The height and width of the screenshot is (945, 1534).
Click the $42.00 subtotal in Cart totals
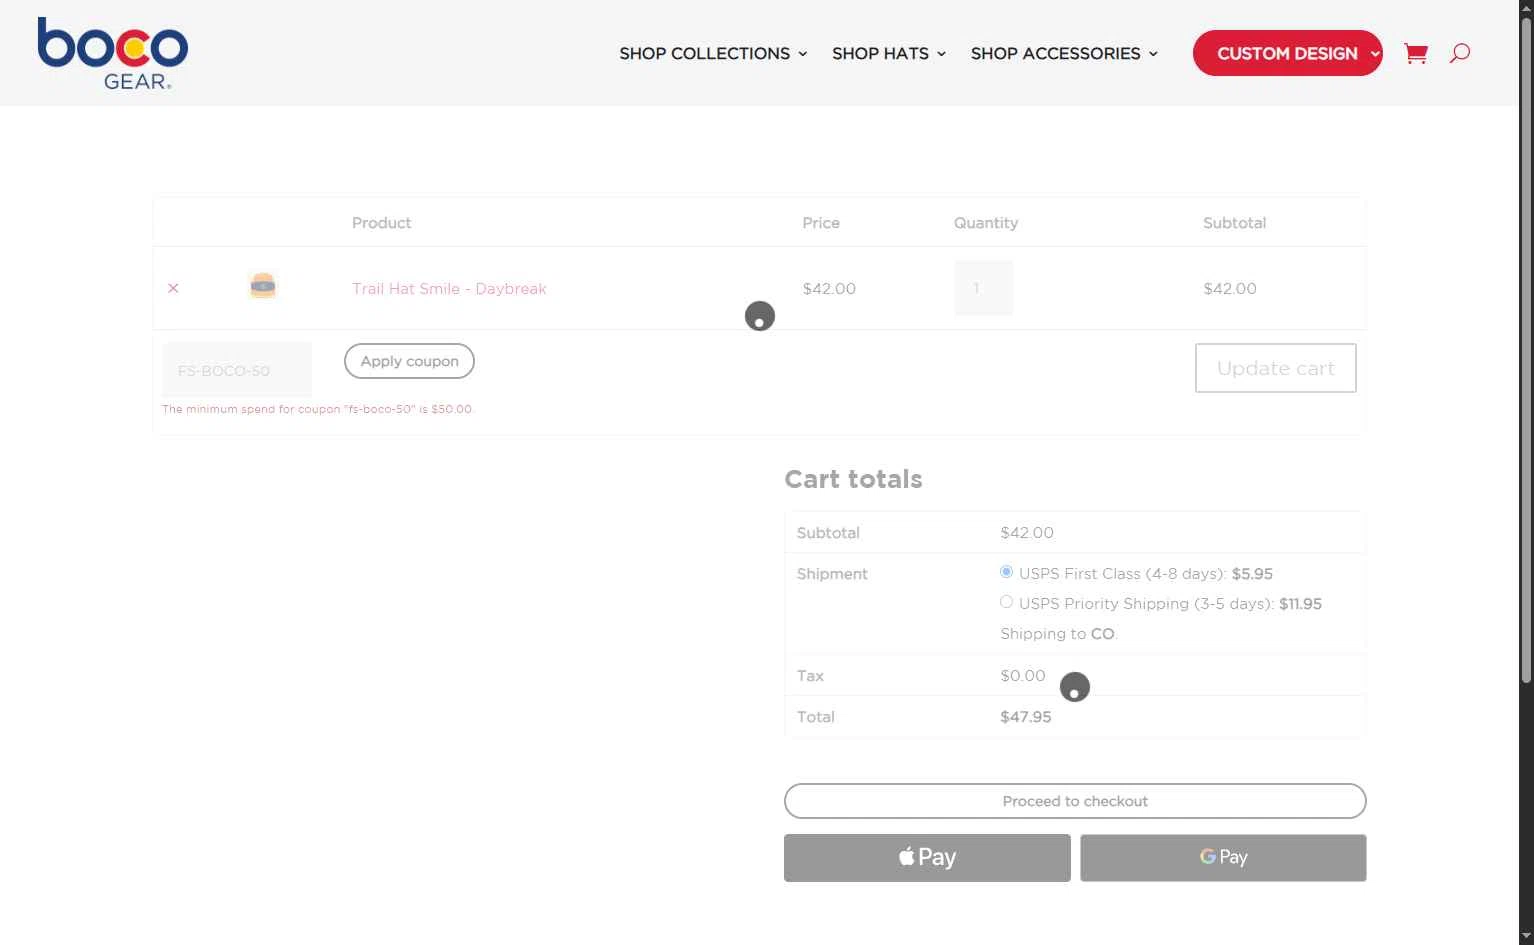pos(1027,533)
